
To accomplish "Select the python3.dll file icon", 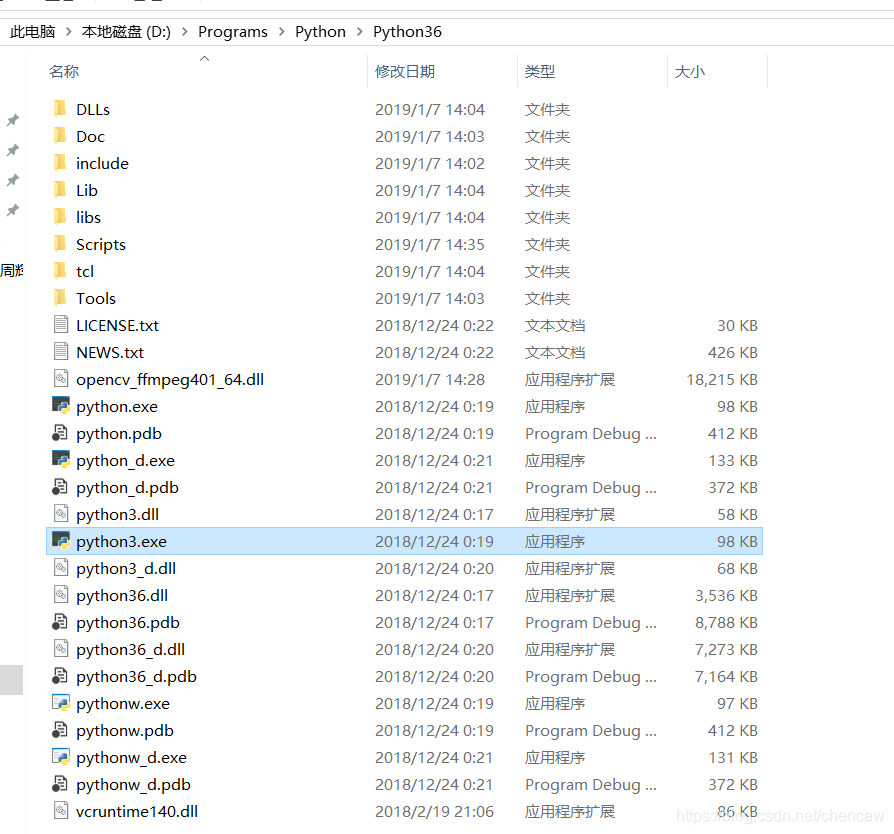I will pyautogui.click(x=60, y=514).
